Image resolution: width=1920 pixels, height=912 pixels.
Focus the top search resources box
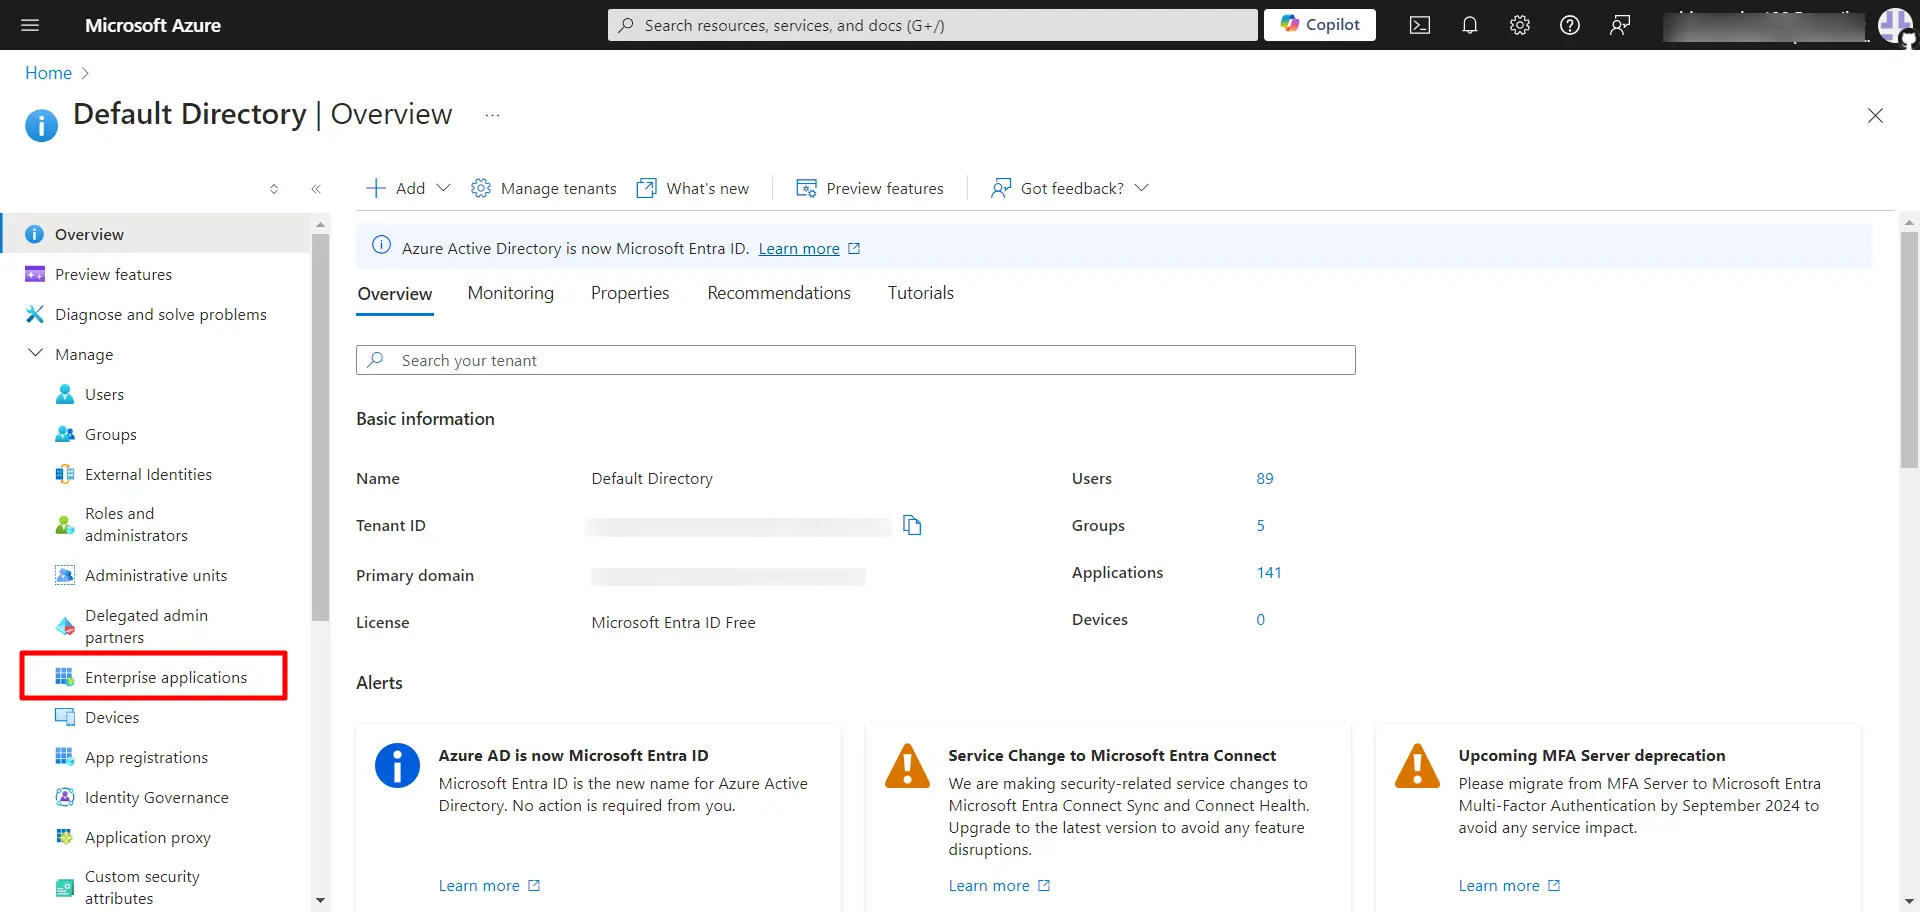(932, 25)
